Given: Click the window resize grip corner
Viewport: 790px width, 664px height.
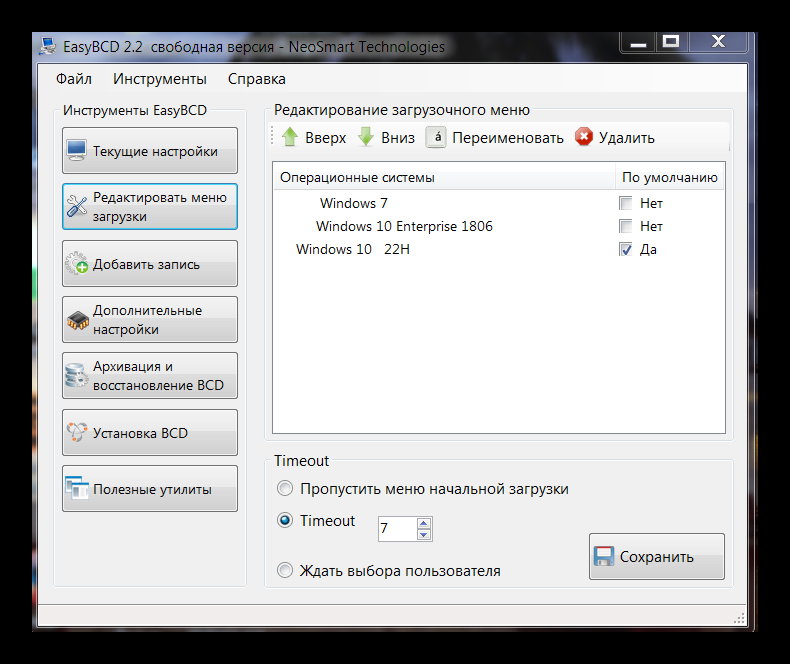Looking at the screenshot, I should pyautogui.click(x=739, y=618).
